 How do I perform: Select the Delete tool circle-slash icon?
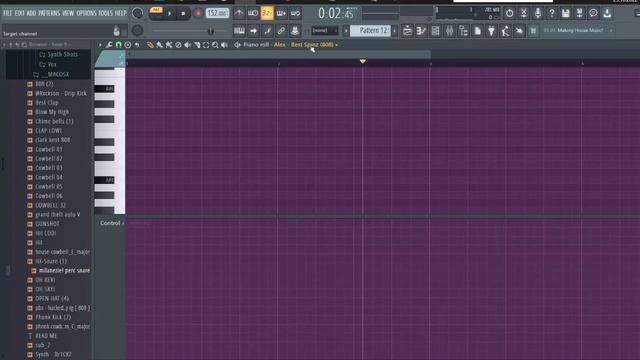178,45
